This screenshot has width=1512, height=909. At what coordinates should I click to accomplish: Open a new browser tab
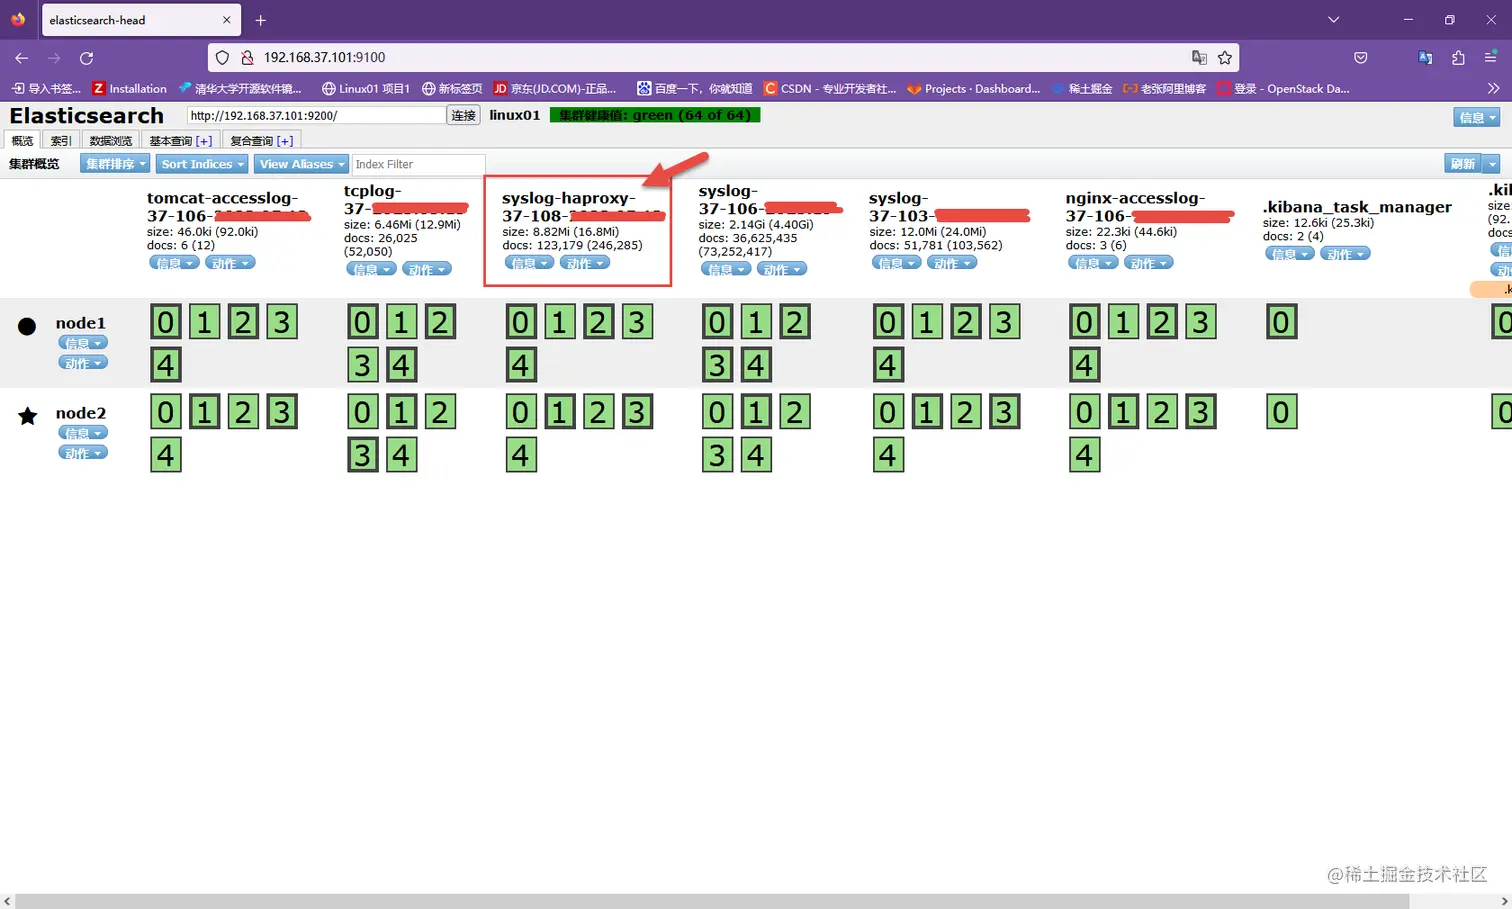tap(261, 20)
